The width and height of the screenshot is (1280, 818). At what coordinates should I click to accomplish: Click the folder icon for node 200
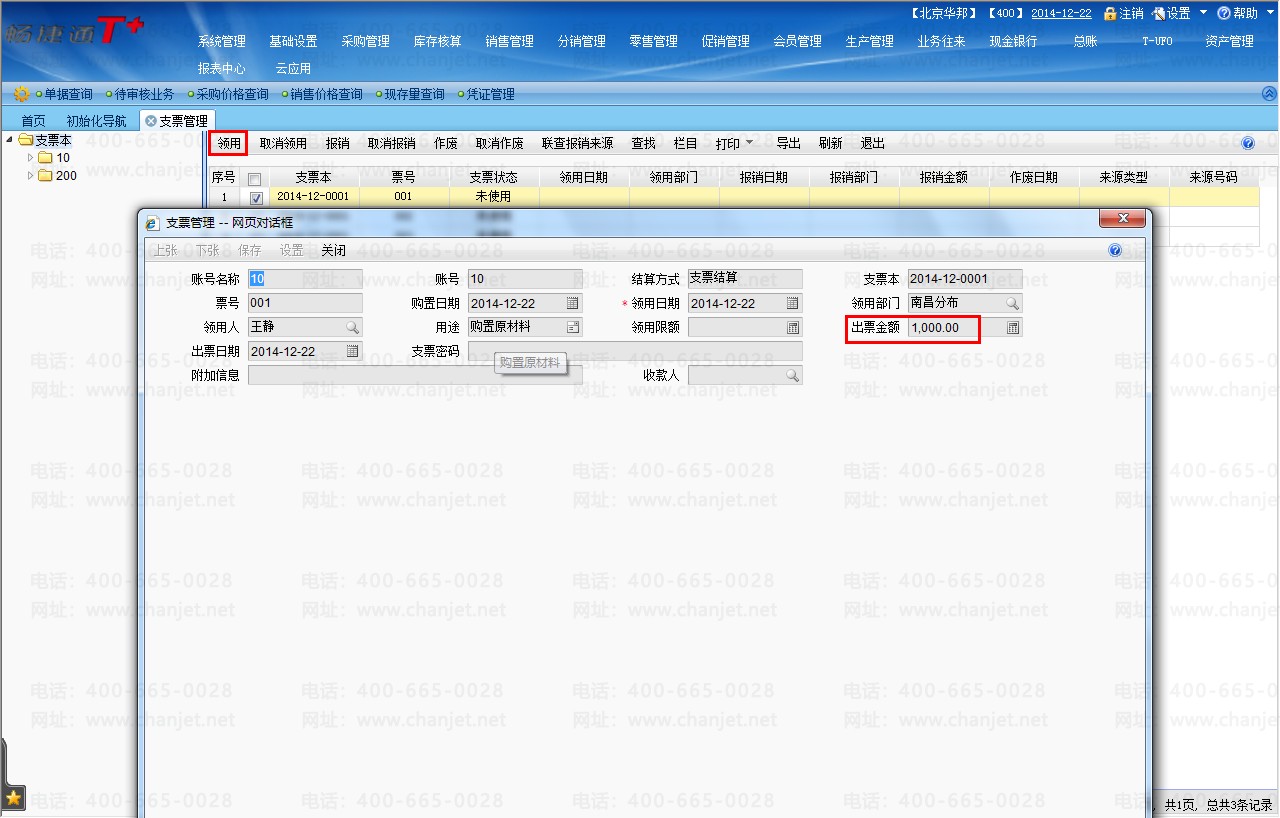pyautogui.click(x=45, y=176)
